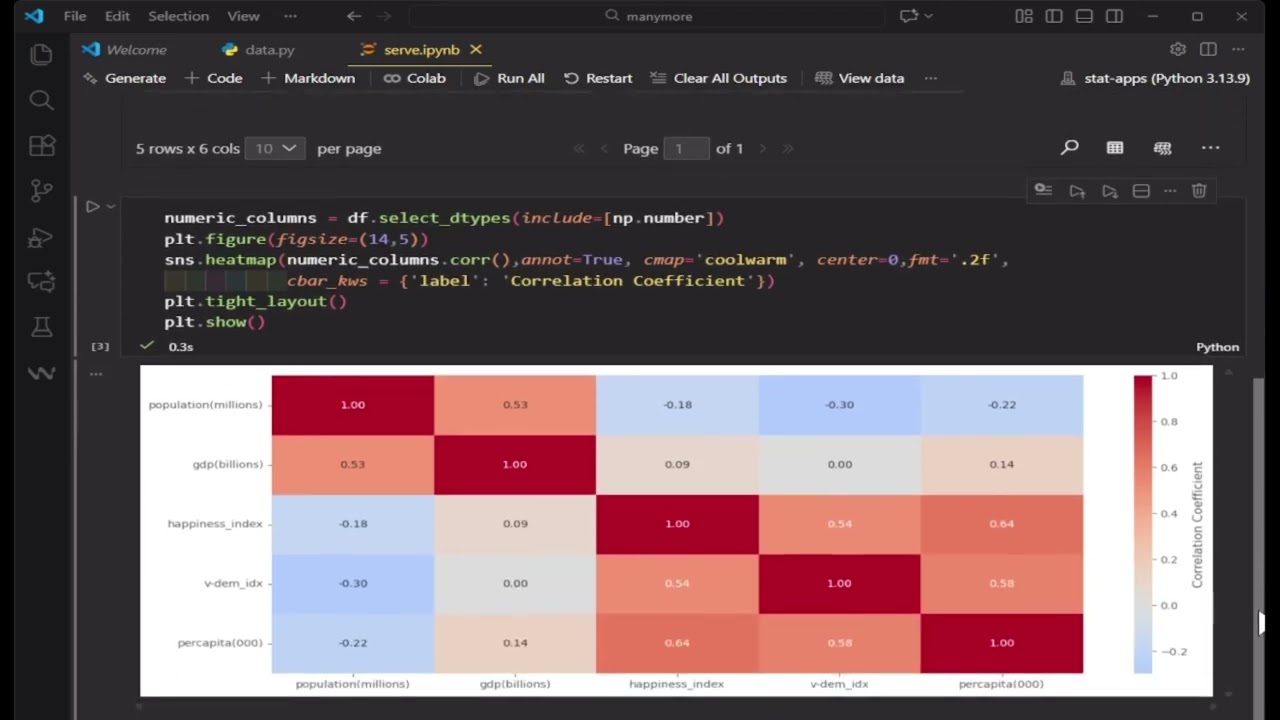The height and width of the screenshot is (720, 1280).
Task: Restart the notebook kernel
Action: [598, 78]
